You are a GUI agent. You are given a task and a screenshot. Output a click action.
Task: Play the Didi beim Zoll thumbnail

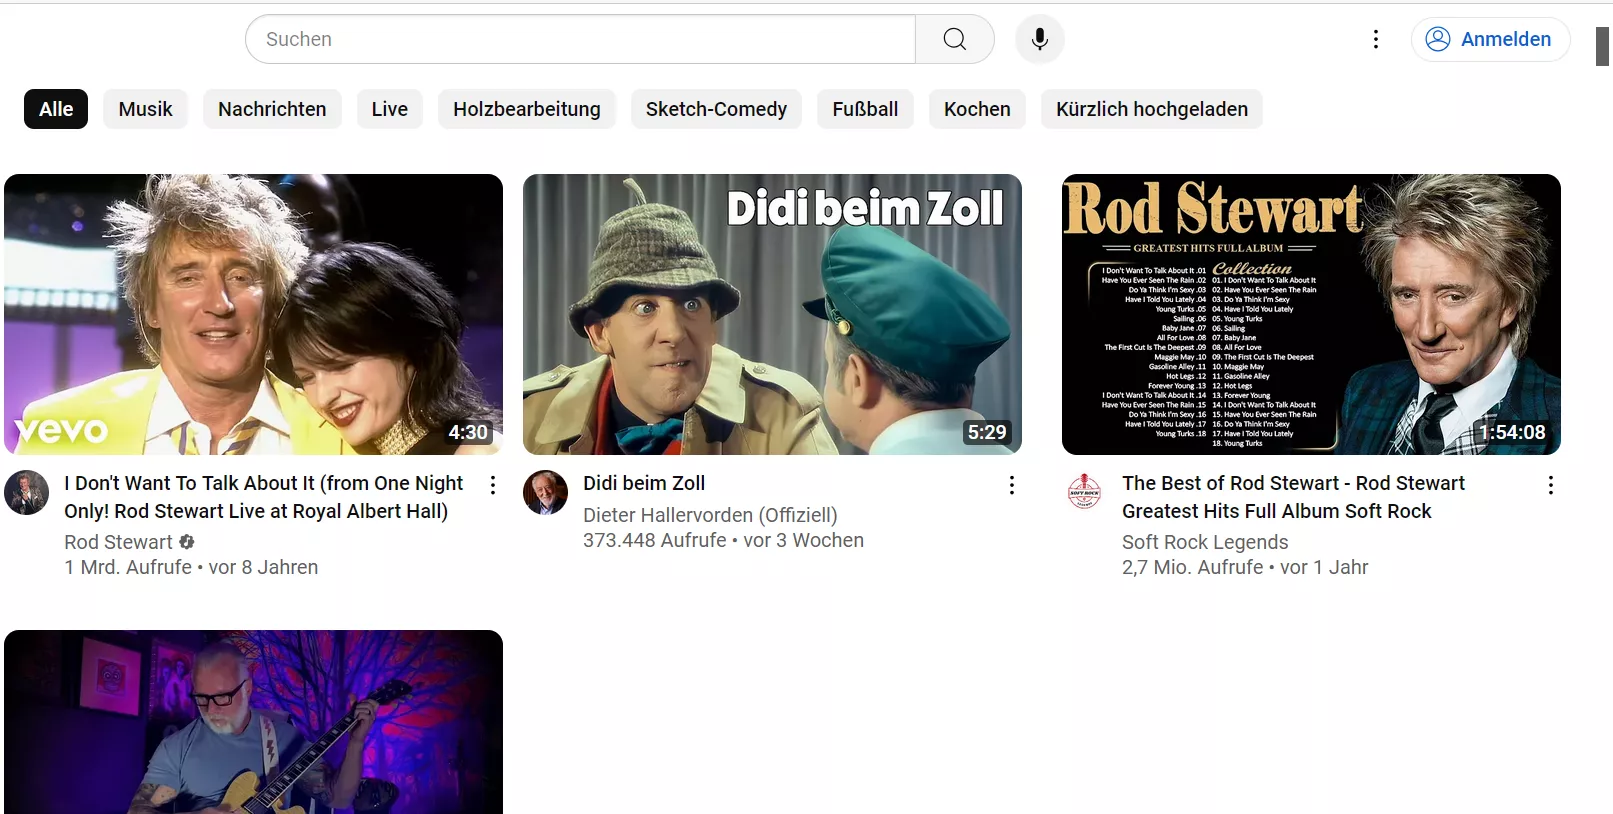pyautogui.click(x=772, y=314)
